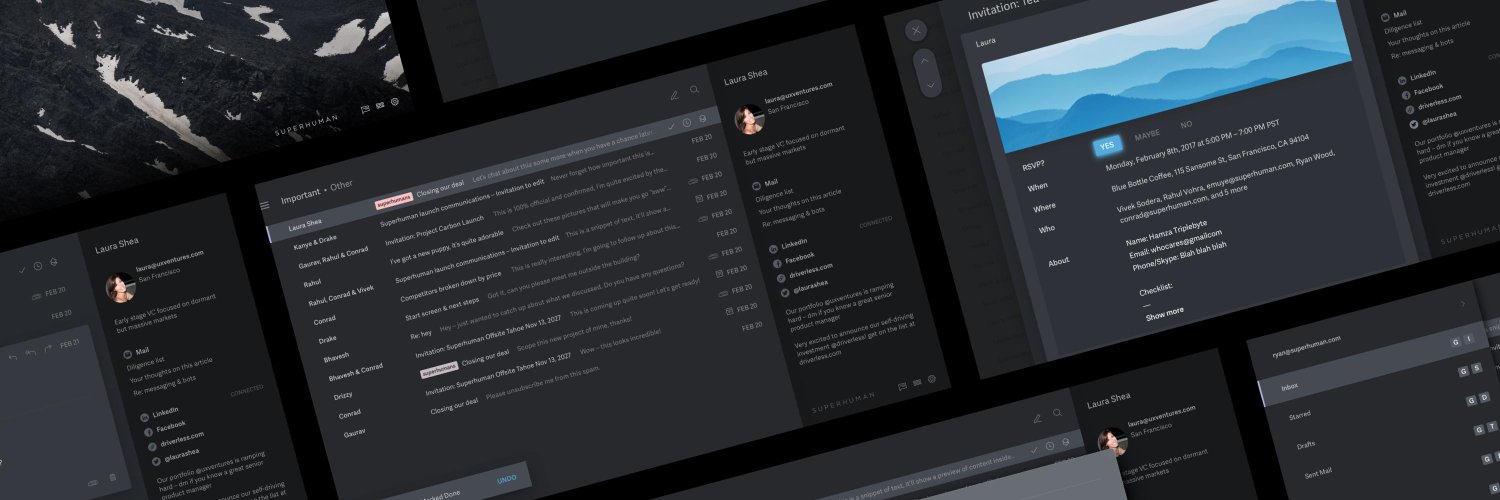The width and height of the screenshot is (1500, 500).
Task: Click the 'superhumans' label on the Laura Shea row
Action: [x=394, y=199]
